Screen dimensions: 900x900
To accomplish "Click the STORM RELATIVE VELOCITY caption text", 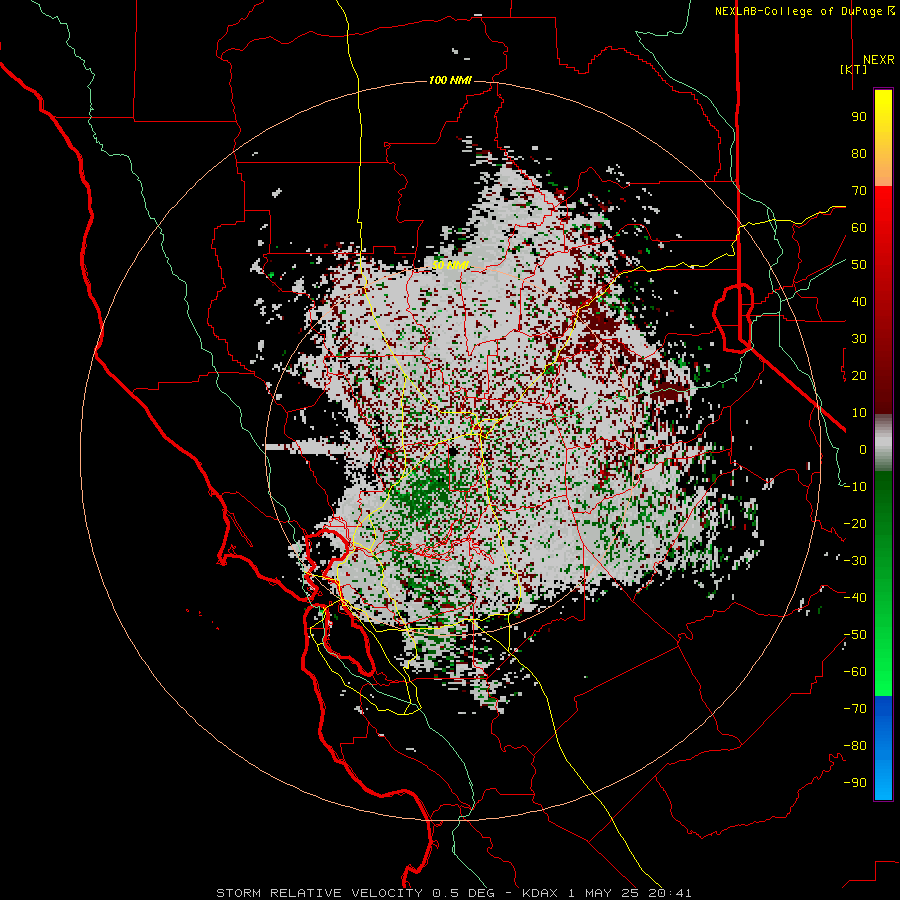I will pos(320,893).
